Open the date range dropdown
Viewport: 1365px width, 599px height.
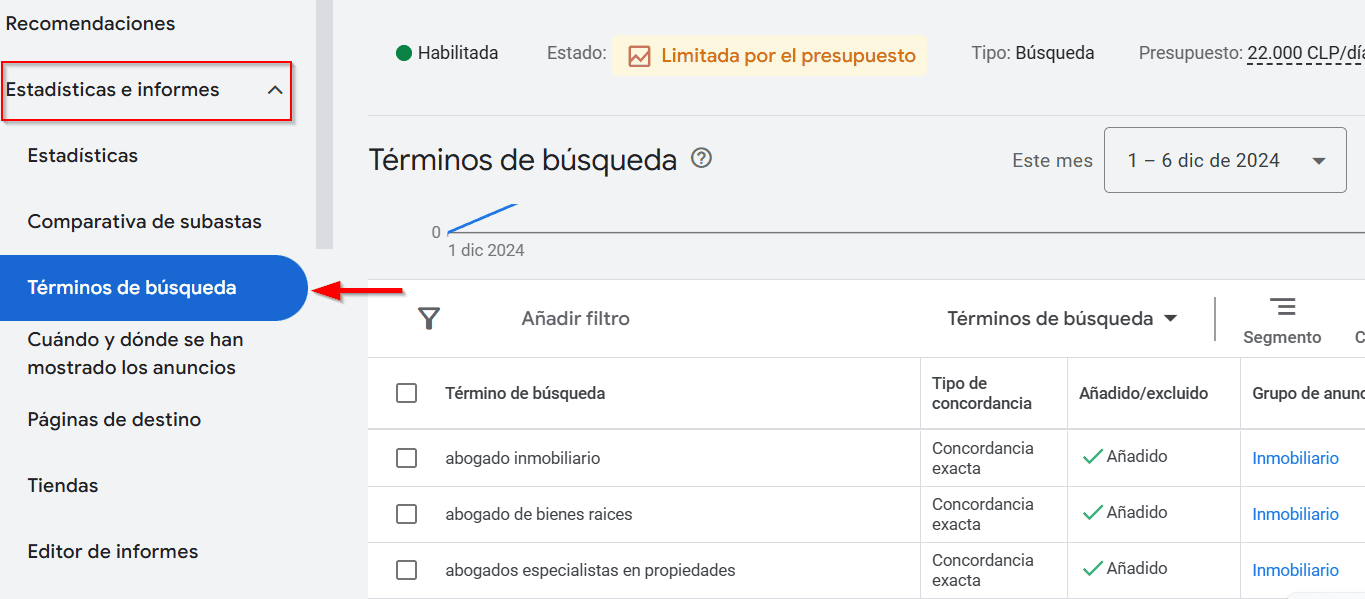(x=1225, y=160)
